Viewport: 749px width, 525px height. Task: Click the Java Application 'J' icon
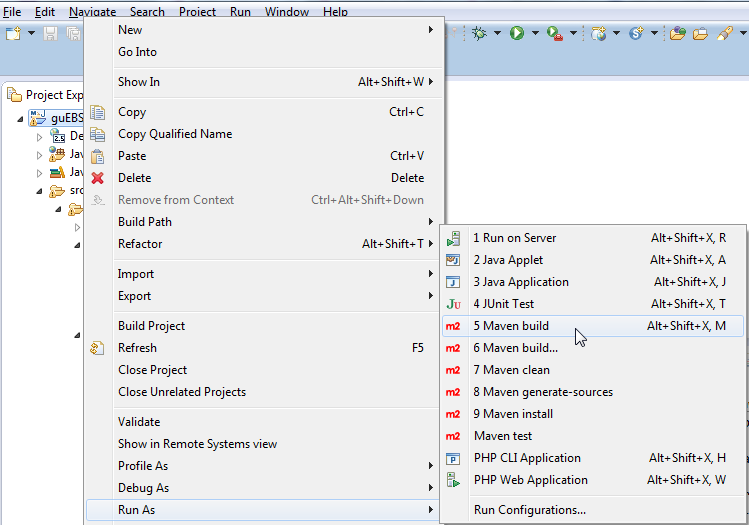pos(453,282)
